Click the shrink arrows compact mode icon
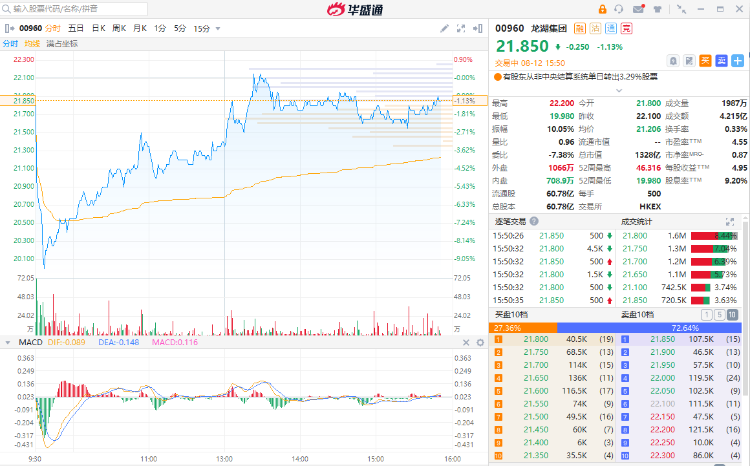 [682, 9]
